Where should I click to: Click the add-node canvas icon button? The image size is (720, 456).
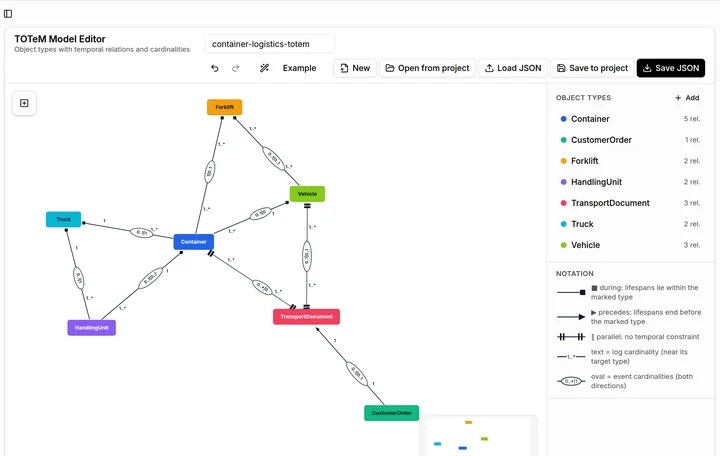click(24, 103)
